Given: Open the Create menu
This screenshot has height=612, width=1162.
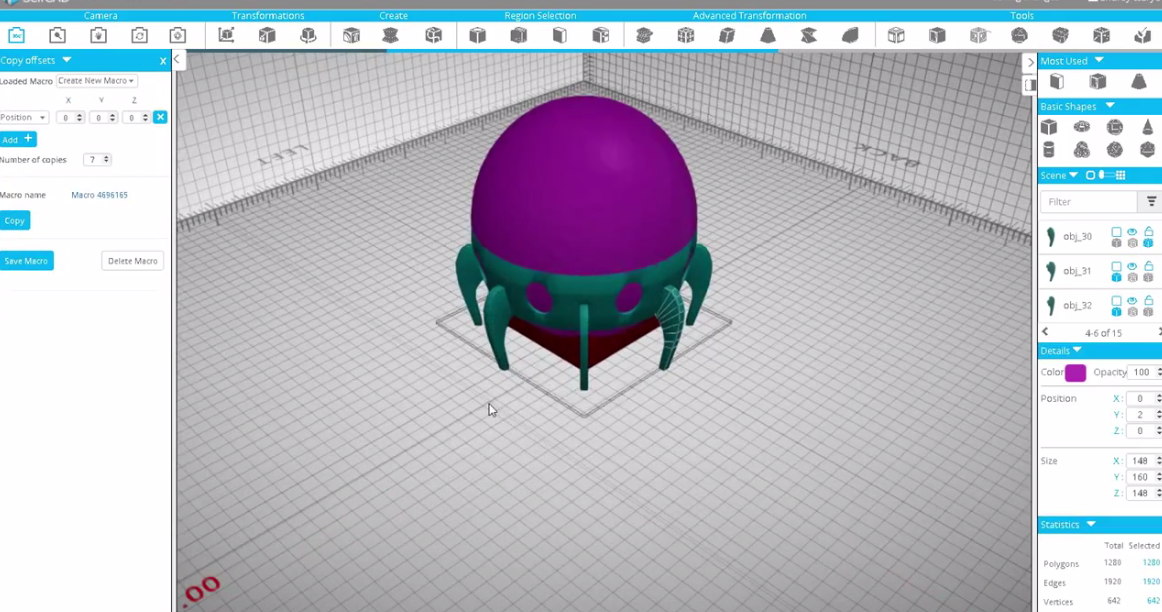Looking at the screenshot, I should (x=394, y=16).
